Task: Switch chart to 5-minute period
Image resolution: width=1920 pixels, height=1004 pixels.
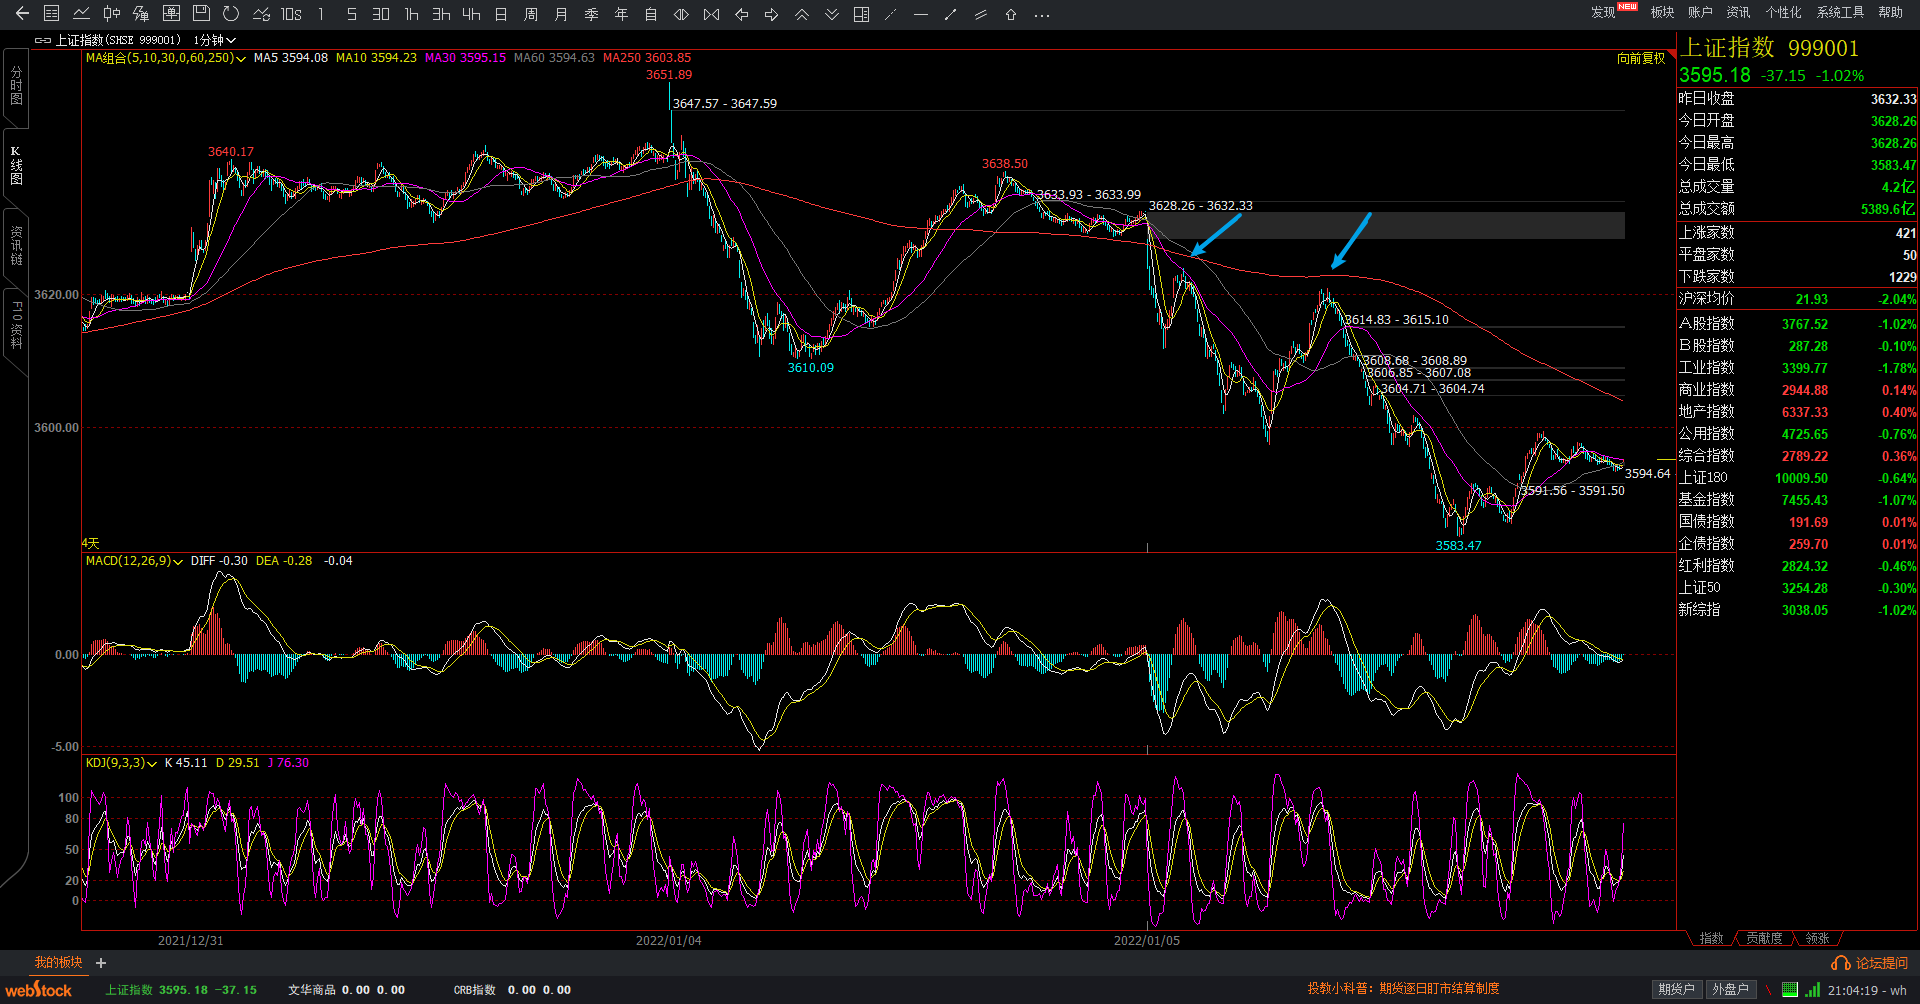Action: 351,14
